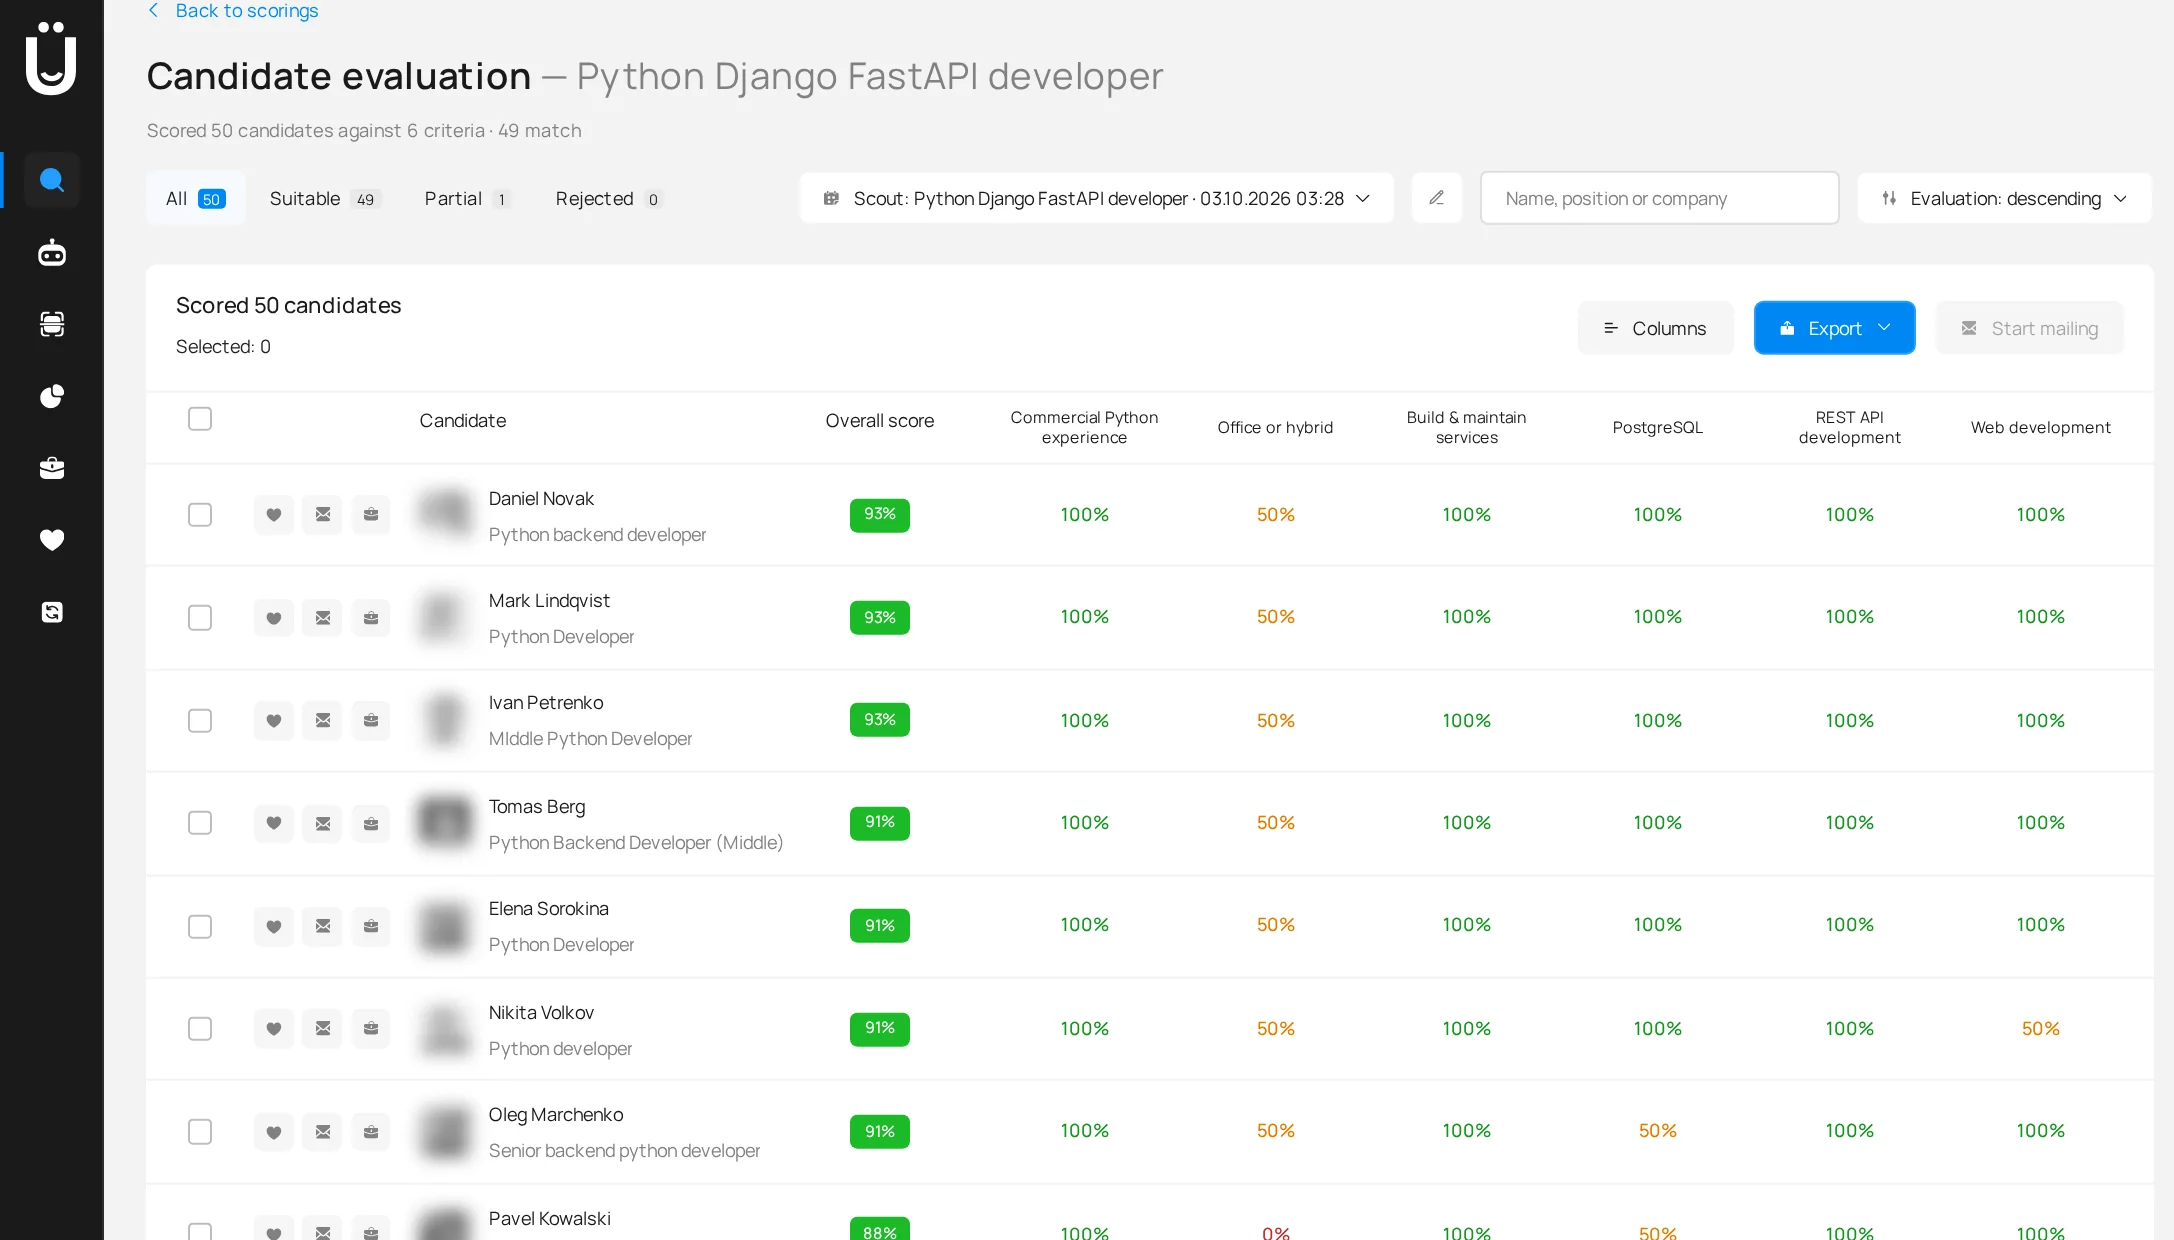The image size is (2174, 1240).
Task: Open Evaluation: descending sort dropdown
Action: 2004,198
